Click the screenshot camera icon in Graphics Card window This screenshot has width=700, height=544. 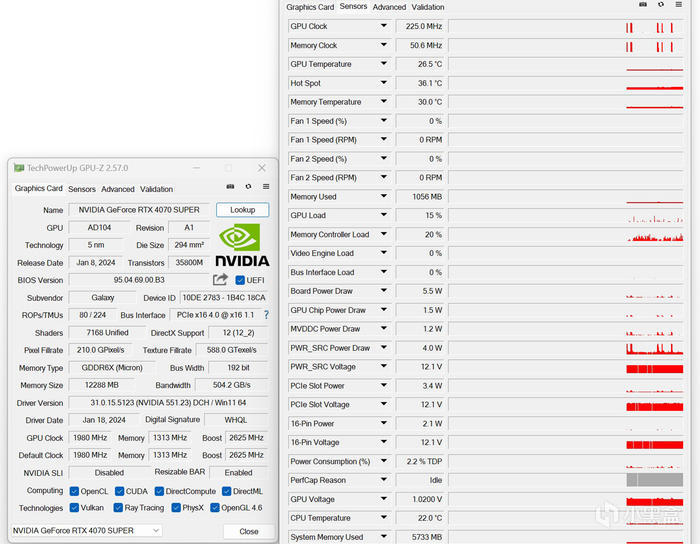230,187
